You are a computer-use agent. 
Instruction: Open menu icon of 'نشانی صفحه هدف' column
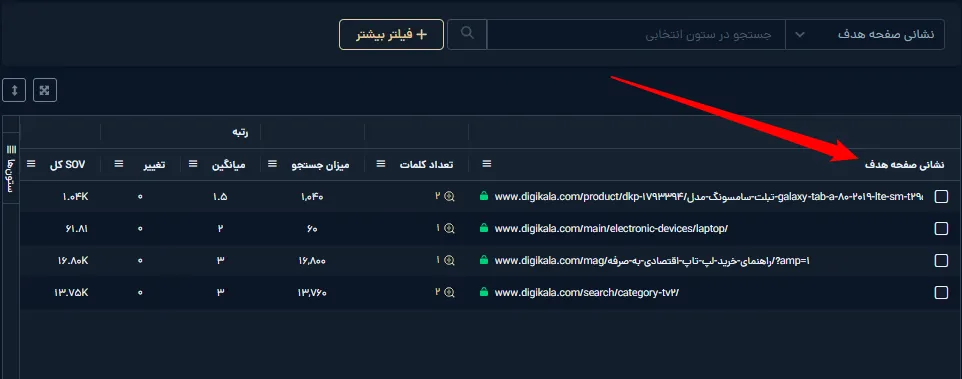(x=487, y=164)
